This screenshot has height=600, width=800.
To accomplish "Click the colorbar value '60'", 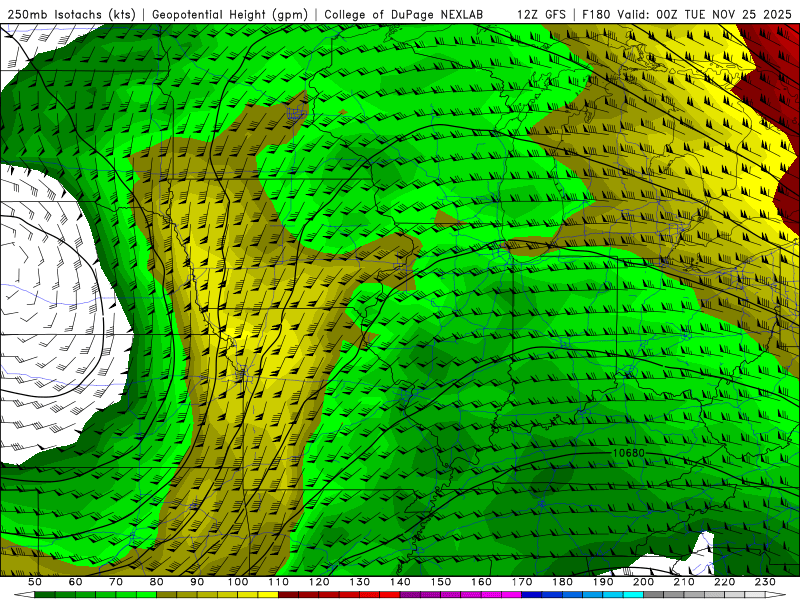I will [76, 582].
